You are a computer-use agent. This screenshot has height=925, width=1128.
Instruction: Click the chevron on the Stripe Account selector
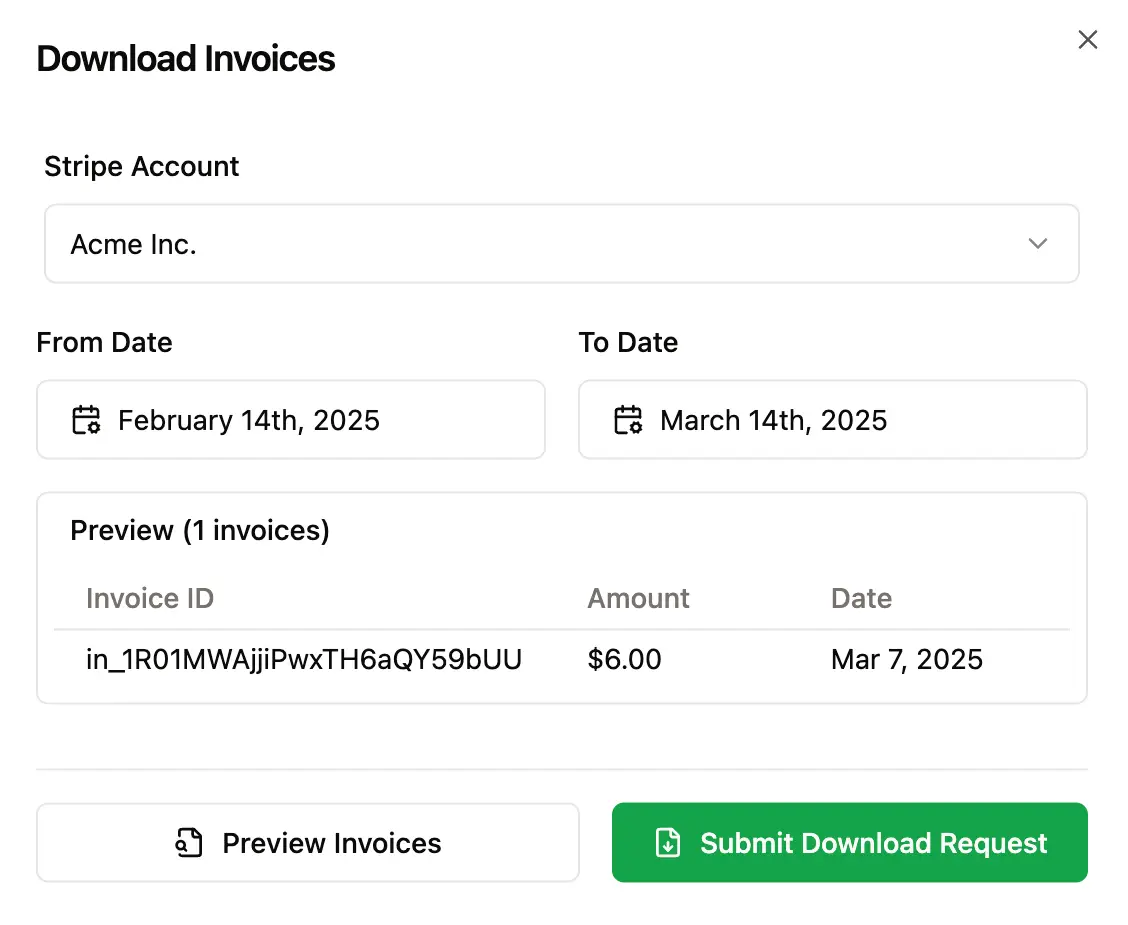pos(1038,243)
